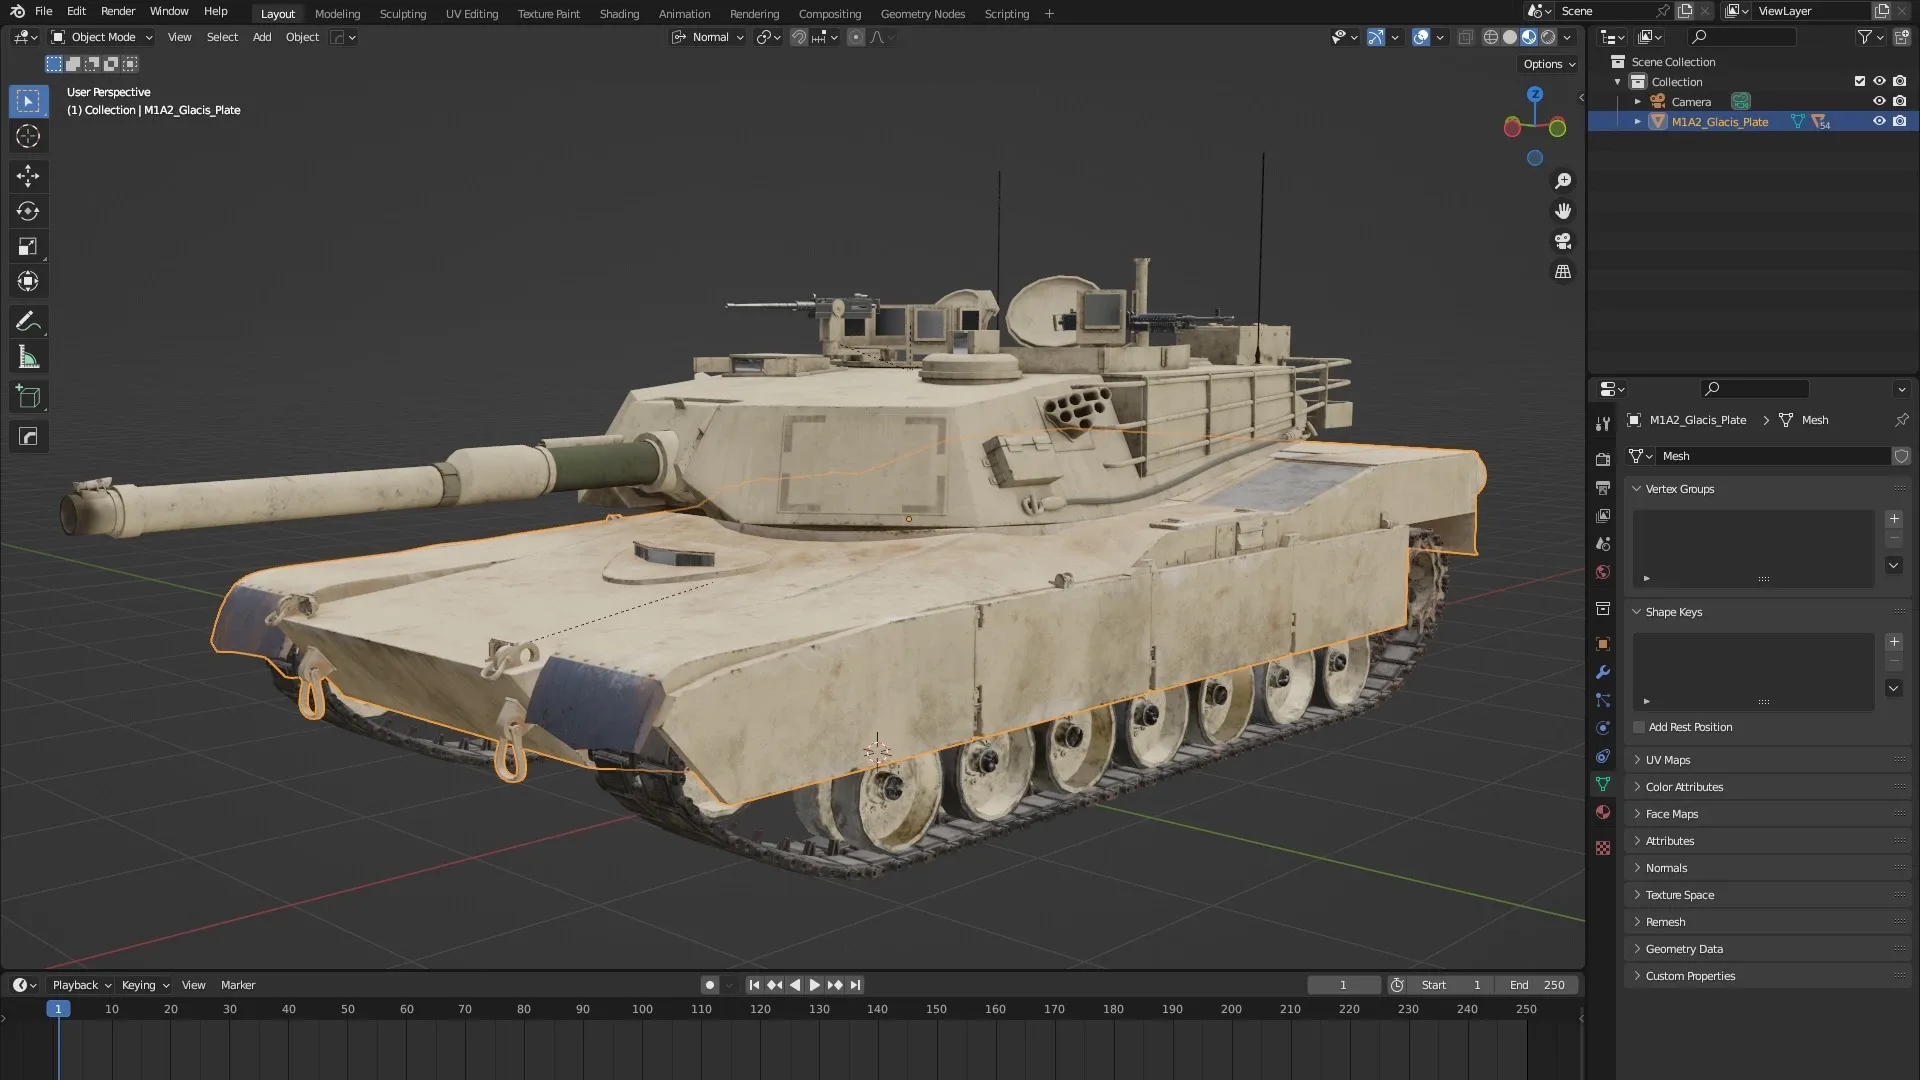Expand the UV Maps panel
The height and width of the screenshot is (1080, 1920).
point(1667,760)
